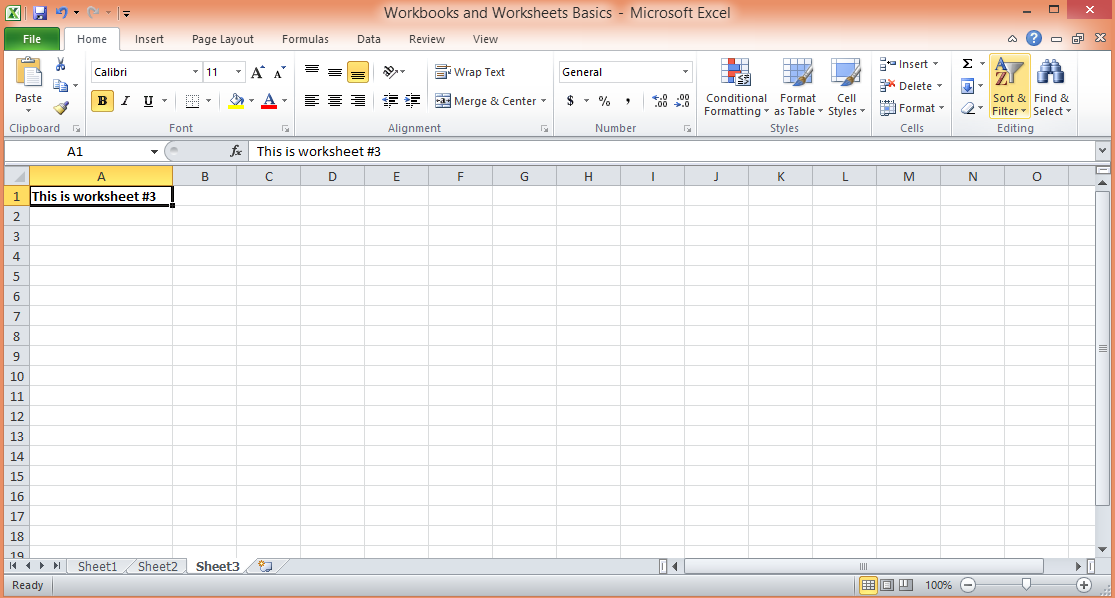Viewport: 1115px width, 598px height.
Task: Open Excel Help question mark icon
Action: point(1034,38)
